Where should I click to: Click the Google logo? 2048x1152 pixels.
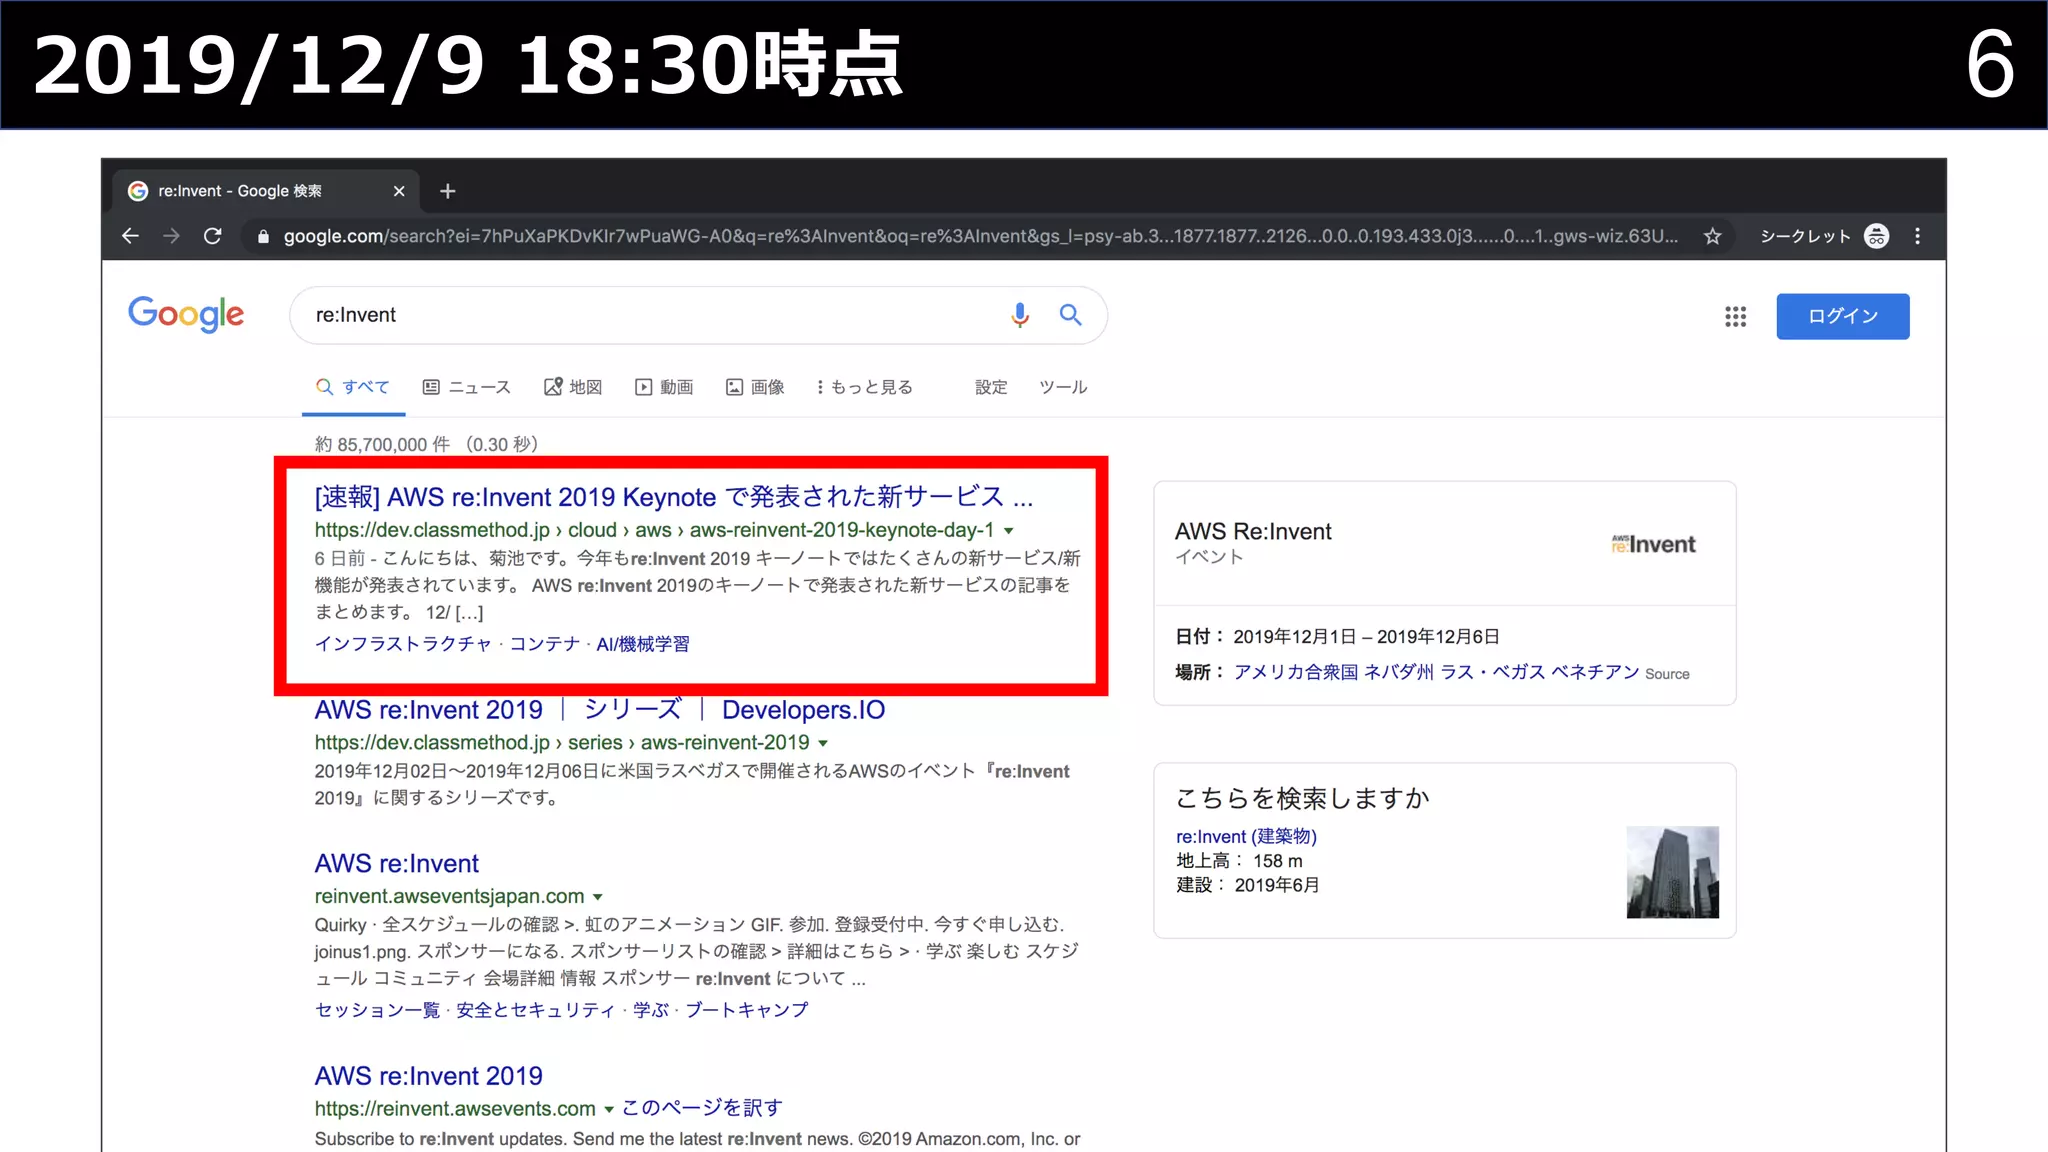coord(186,314)
